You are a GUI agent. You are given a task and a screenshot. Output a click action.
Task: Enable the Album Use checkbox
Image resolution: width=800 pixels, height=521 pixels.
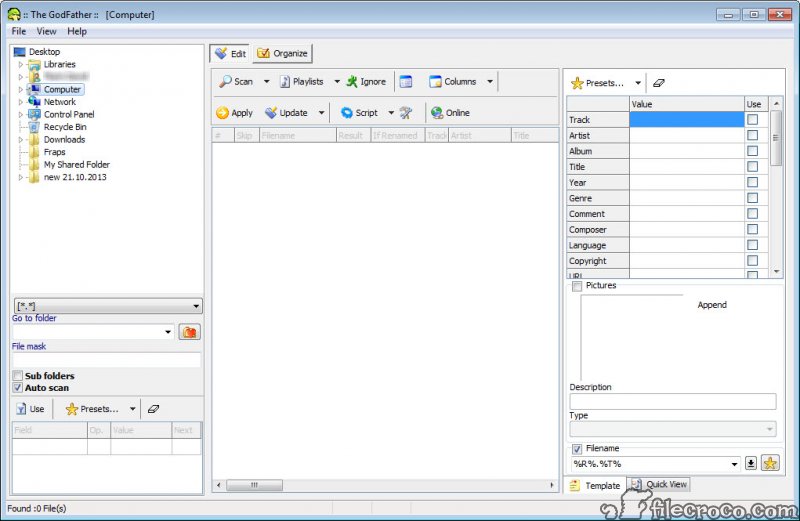(x=752, y=151)
